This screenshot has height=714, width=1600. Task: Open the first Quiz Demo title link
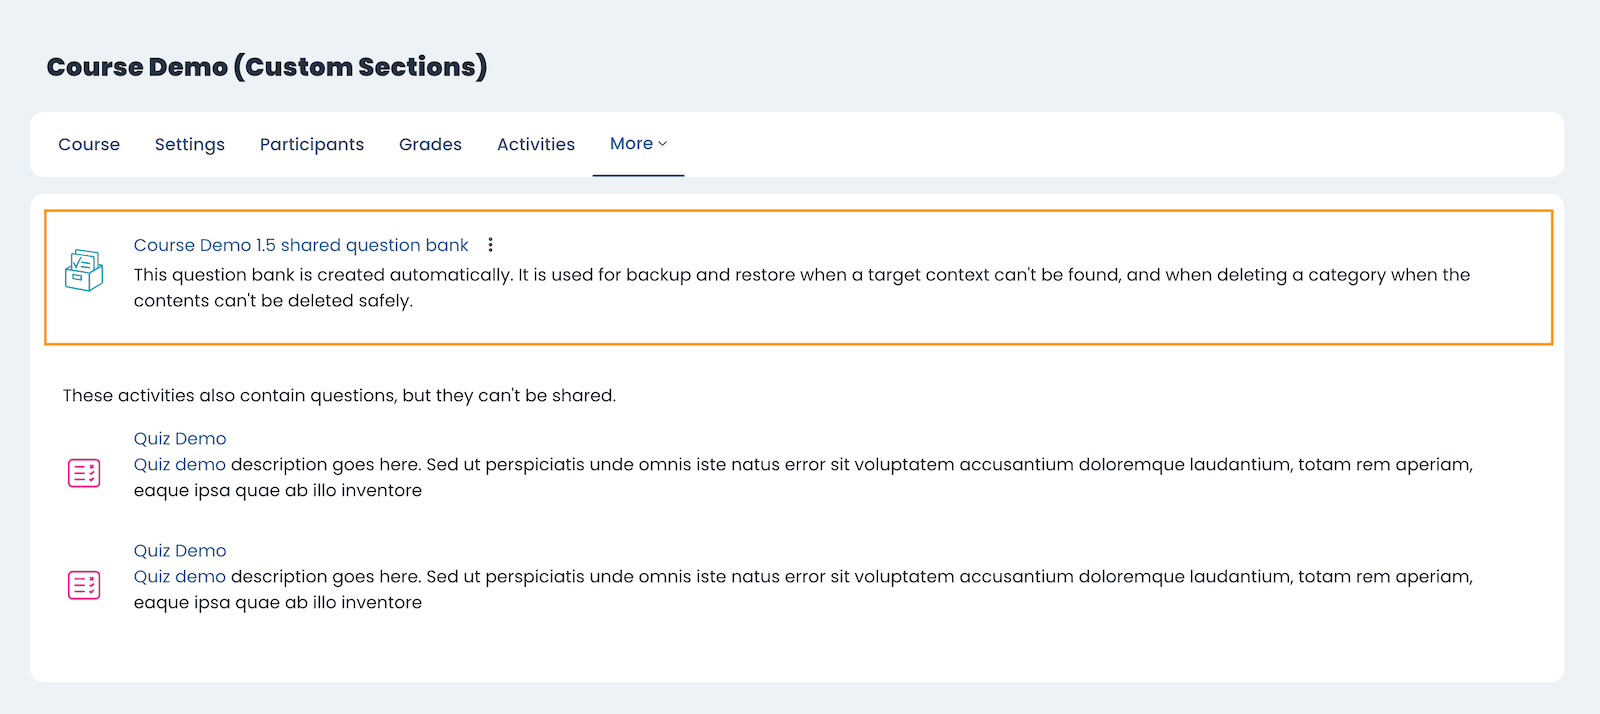[x=180, y=438]
